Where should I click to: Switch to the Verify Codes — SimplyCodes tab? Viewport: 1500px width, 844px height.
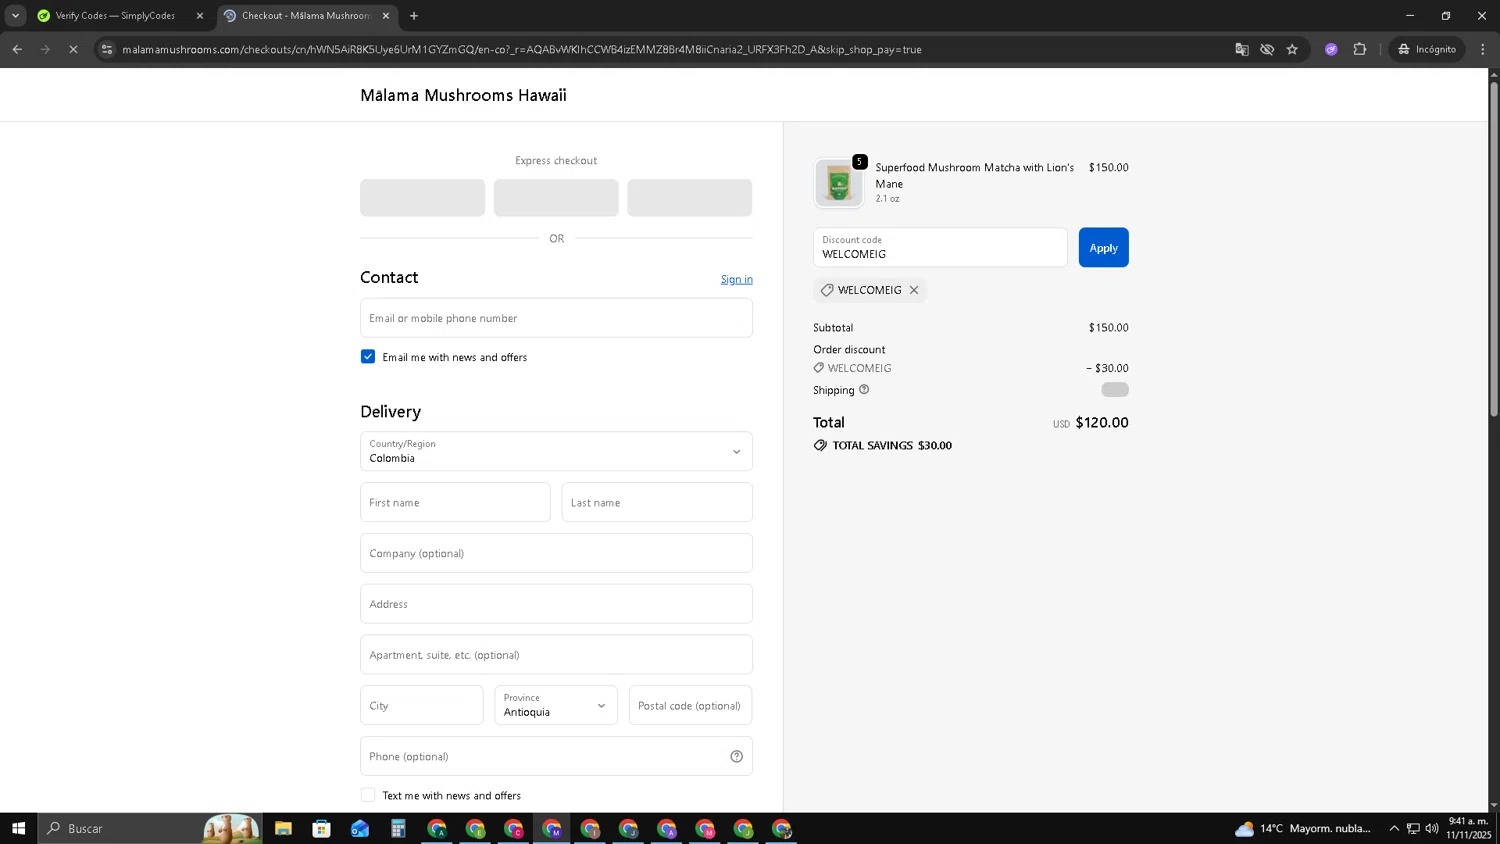115,16
